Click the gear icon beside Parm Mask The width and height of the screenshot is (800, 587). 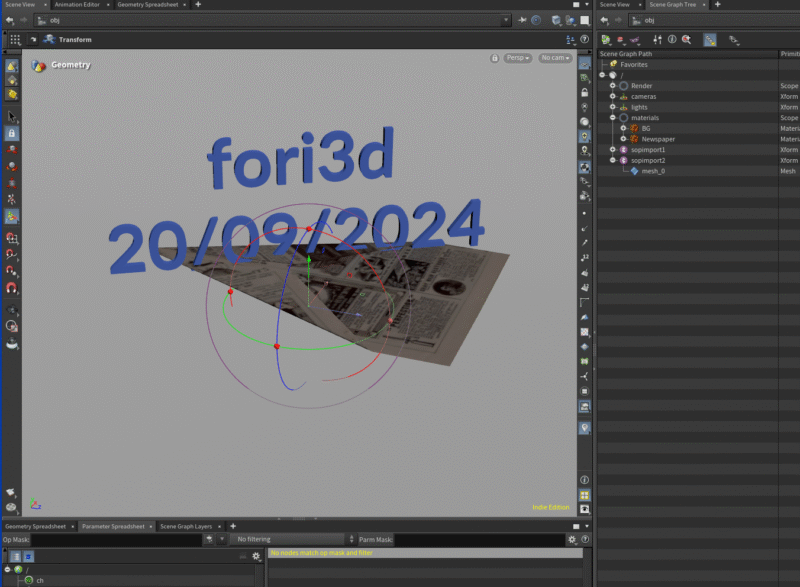[x=571, y=540]
